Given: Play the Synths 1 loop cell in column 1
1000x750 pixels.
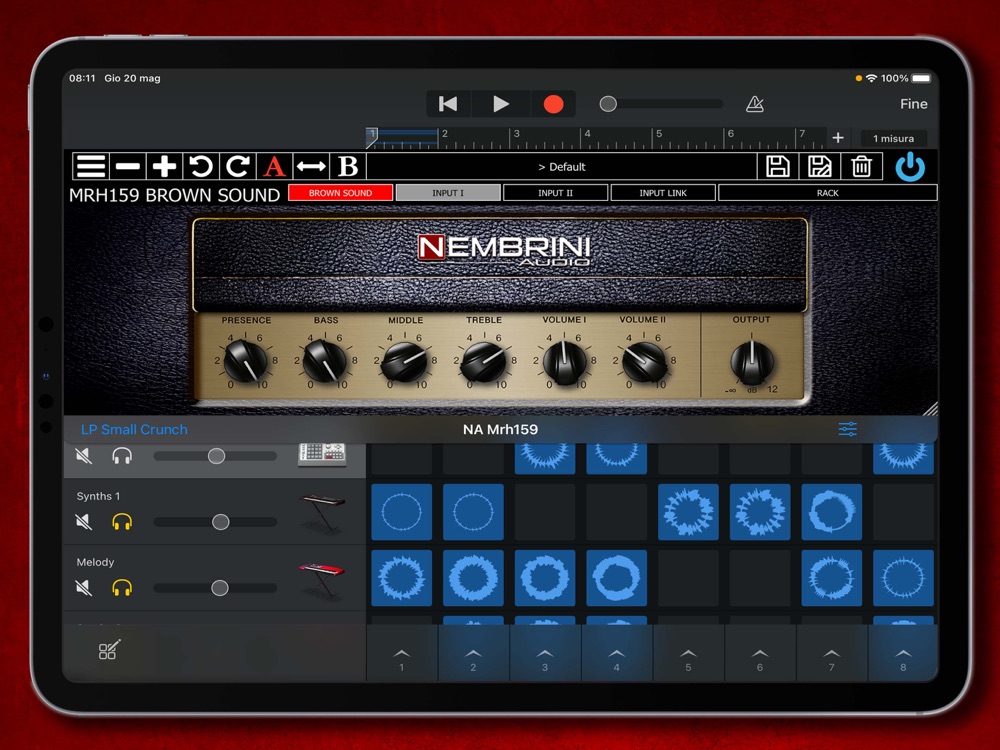Looking at the screenshot, I should tap(402, 511).
